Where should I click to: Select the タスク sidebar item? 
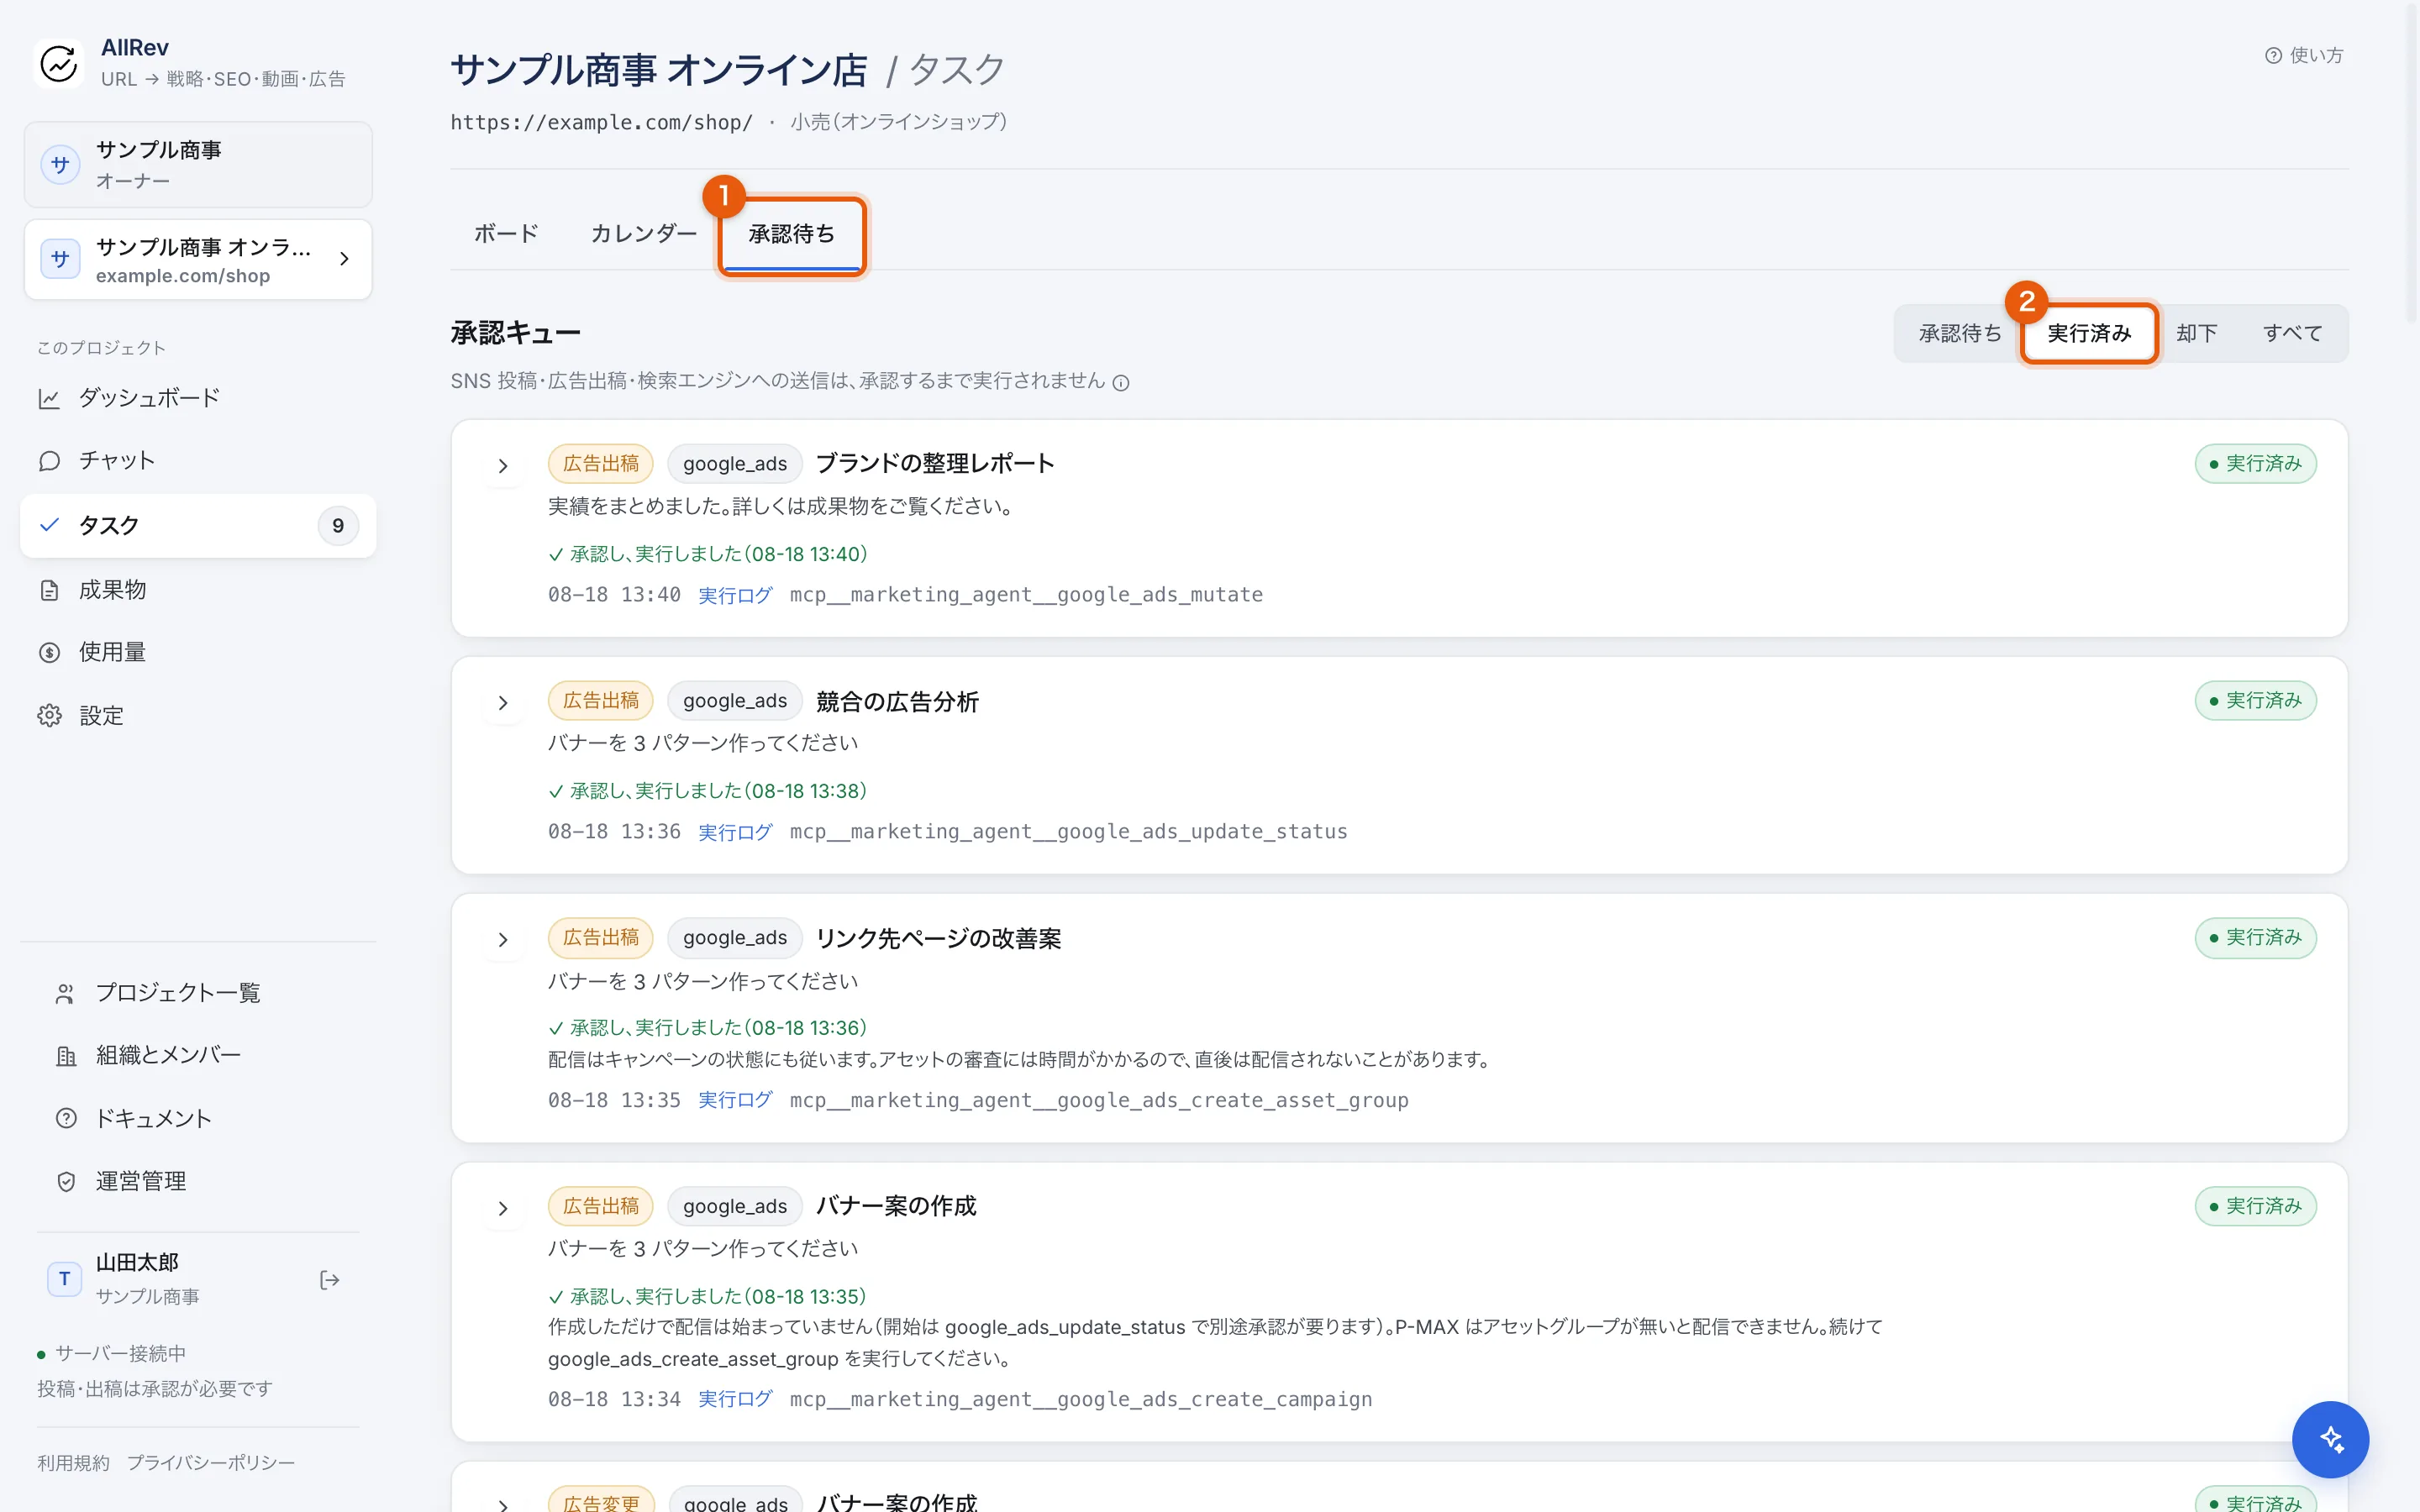(198, 526)
